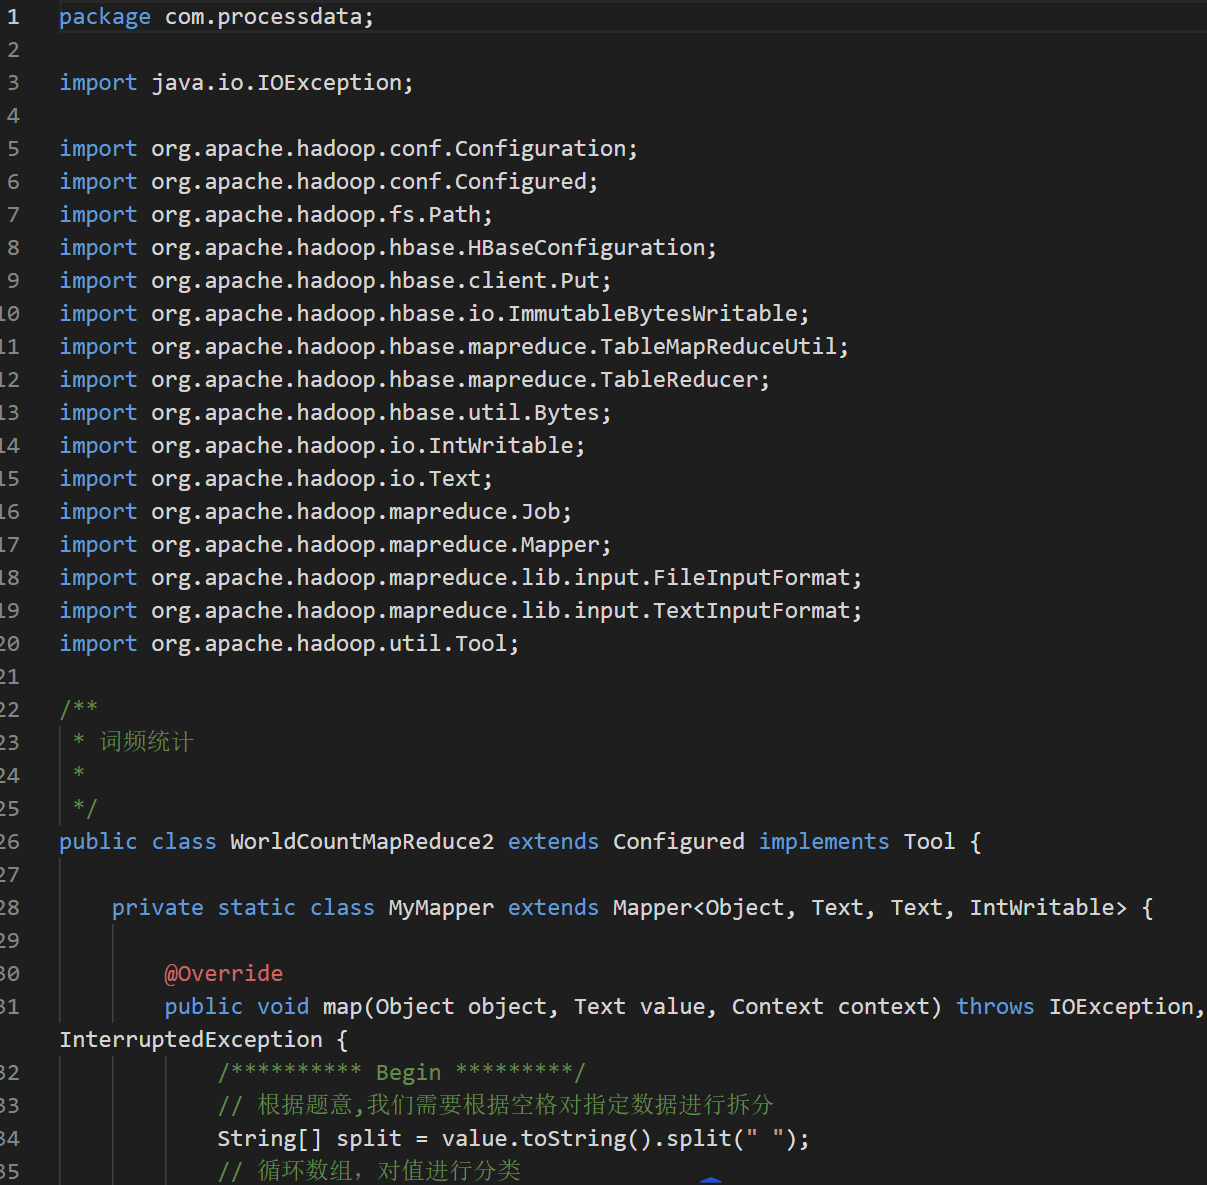Click the hbase.util.Bytes import line
This screenshot has width=1207, height=1185.
tap(335, 413)
